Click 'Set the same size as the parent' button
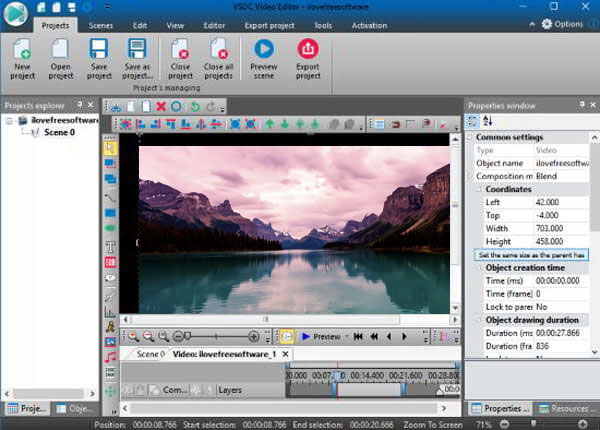This screenshot has height=430, width=600. (530, 255)
